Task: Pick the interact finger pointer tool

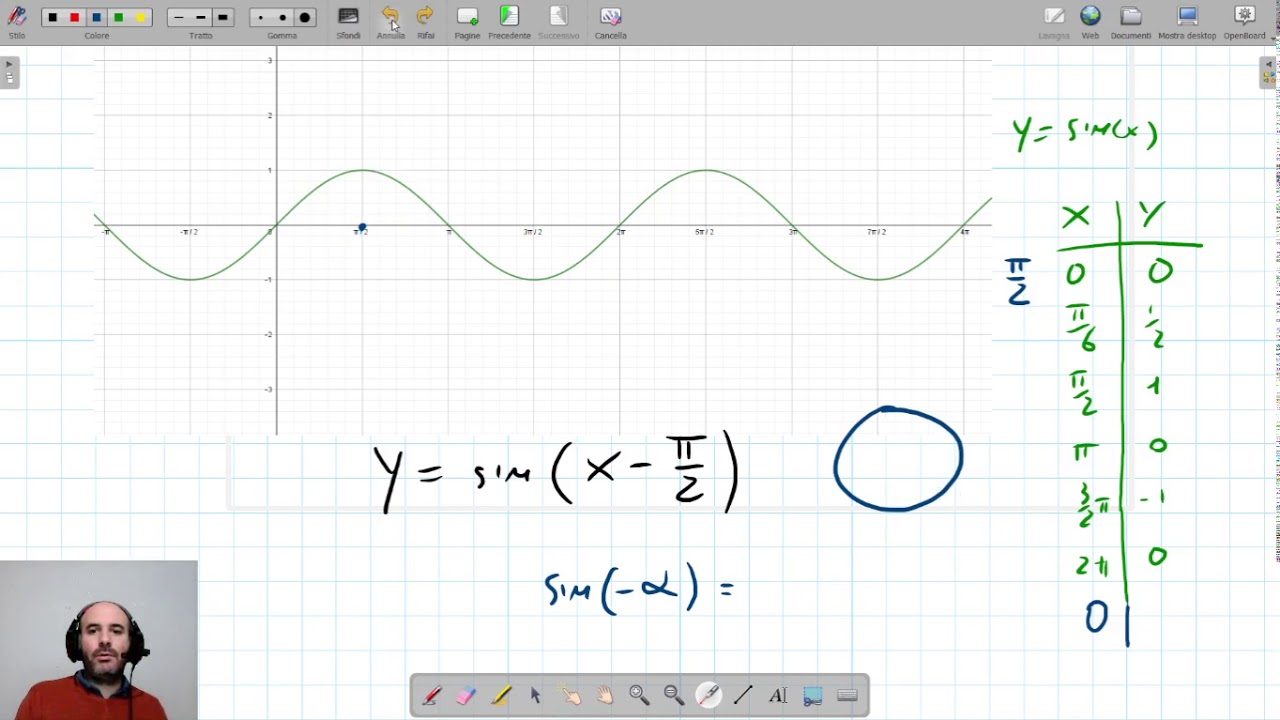Action: tap(570, 696)
